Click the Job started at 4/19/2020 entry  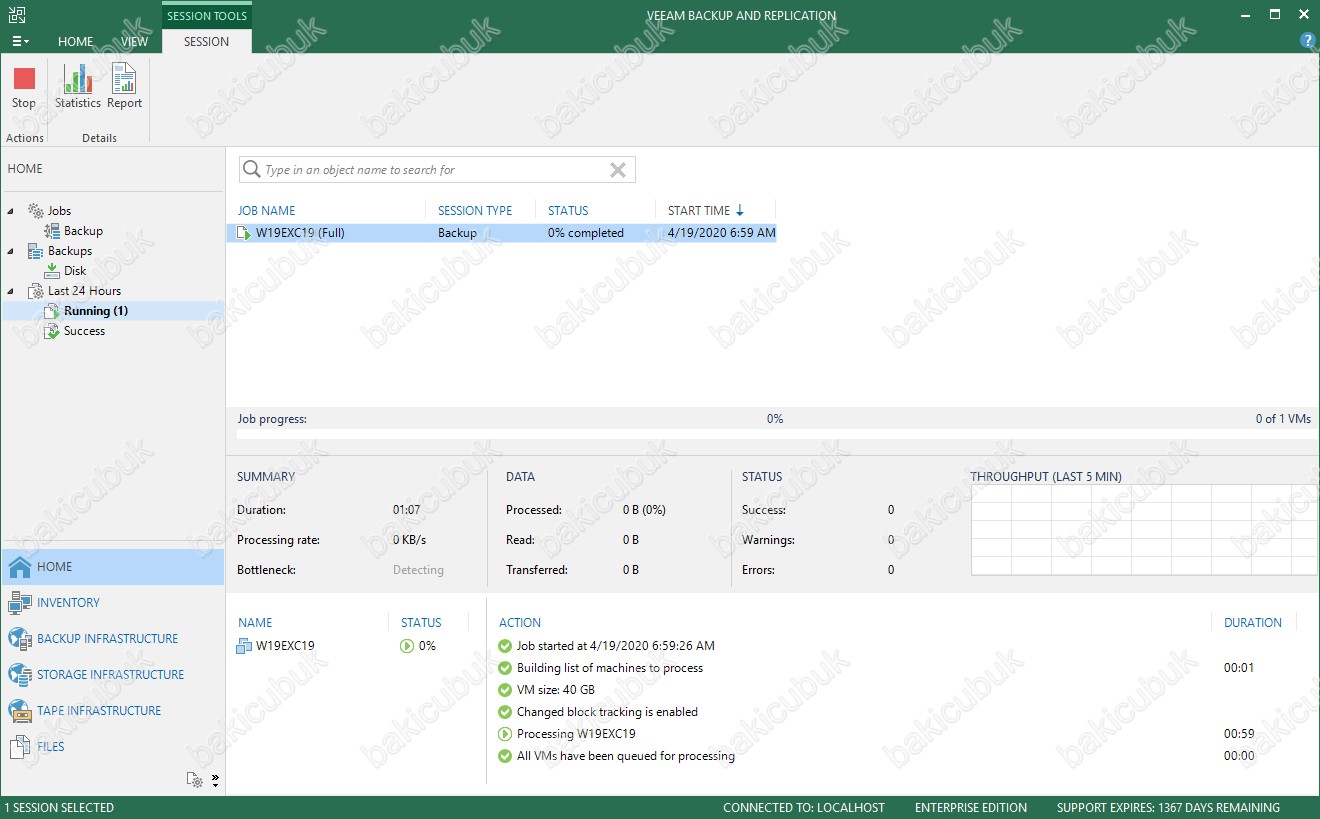[x=616, y=646]
